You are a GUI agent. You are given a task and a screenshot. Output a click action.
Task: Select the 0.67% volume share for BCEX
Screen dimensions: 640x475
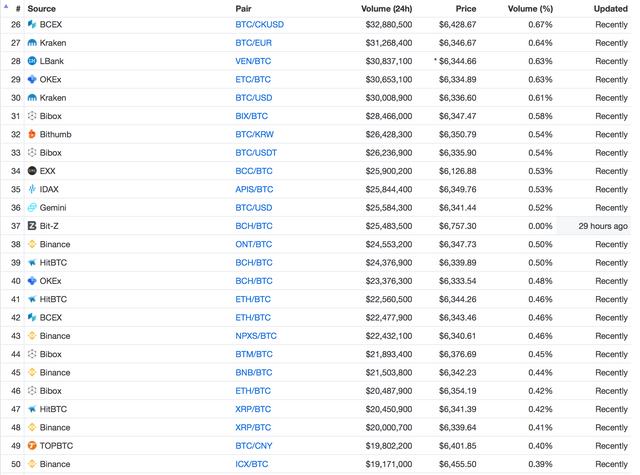pos(540,24)
